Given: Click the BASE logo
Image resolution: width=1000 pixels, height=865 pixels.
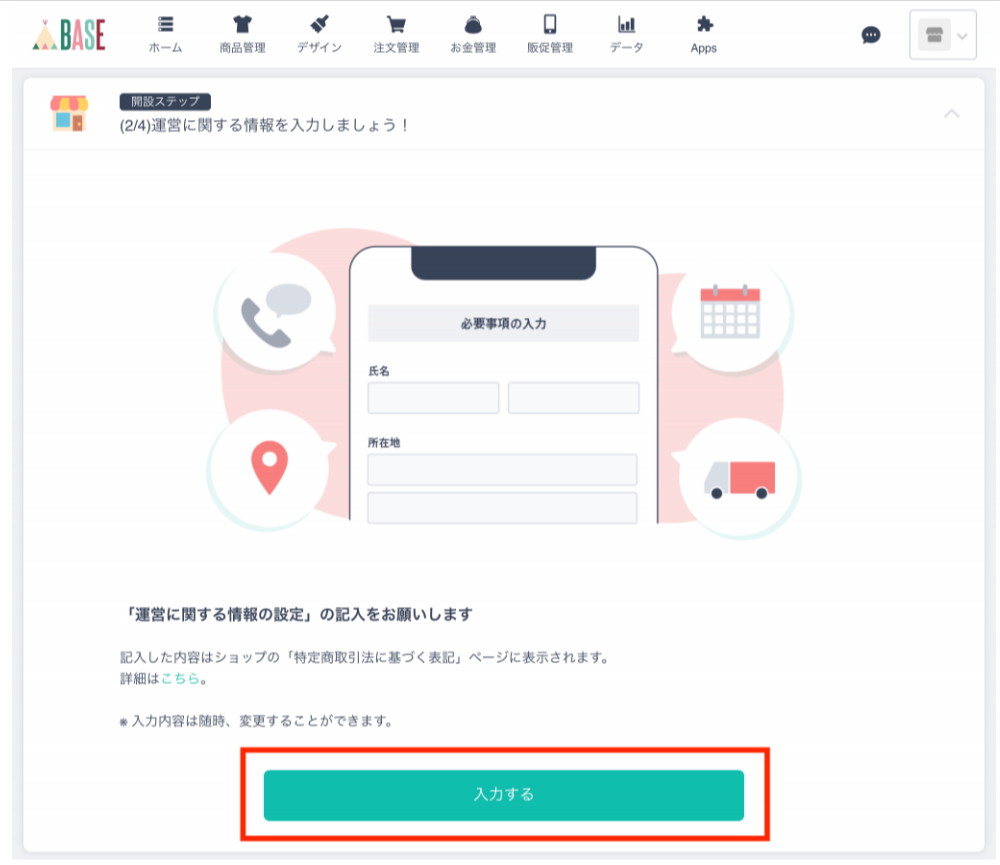Looking at the screenshot, I should (69, 35).
